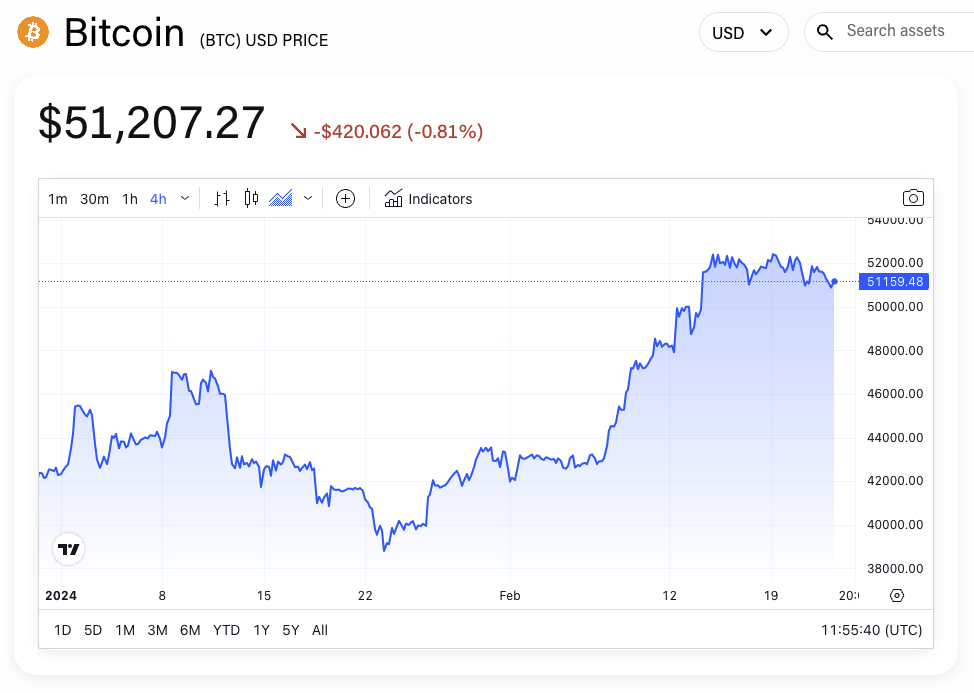Screen dimensions: 974x693
Task: Select the 1h timeframe
Action: pyautogui.click(x=129, y=198)
